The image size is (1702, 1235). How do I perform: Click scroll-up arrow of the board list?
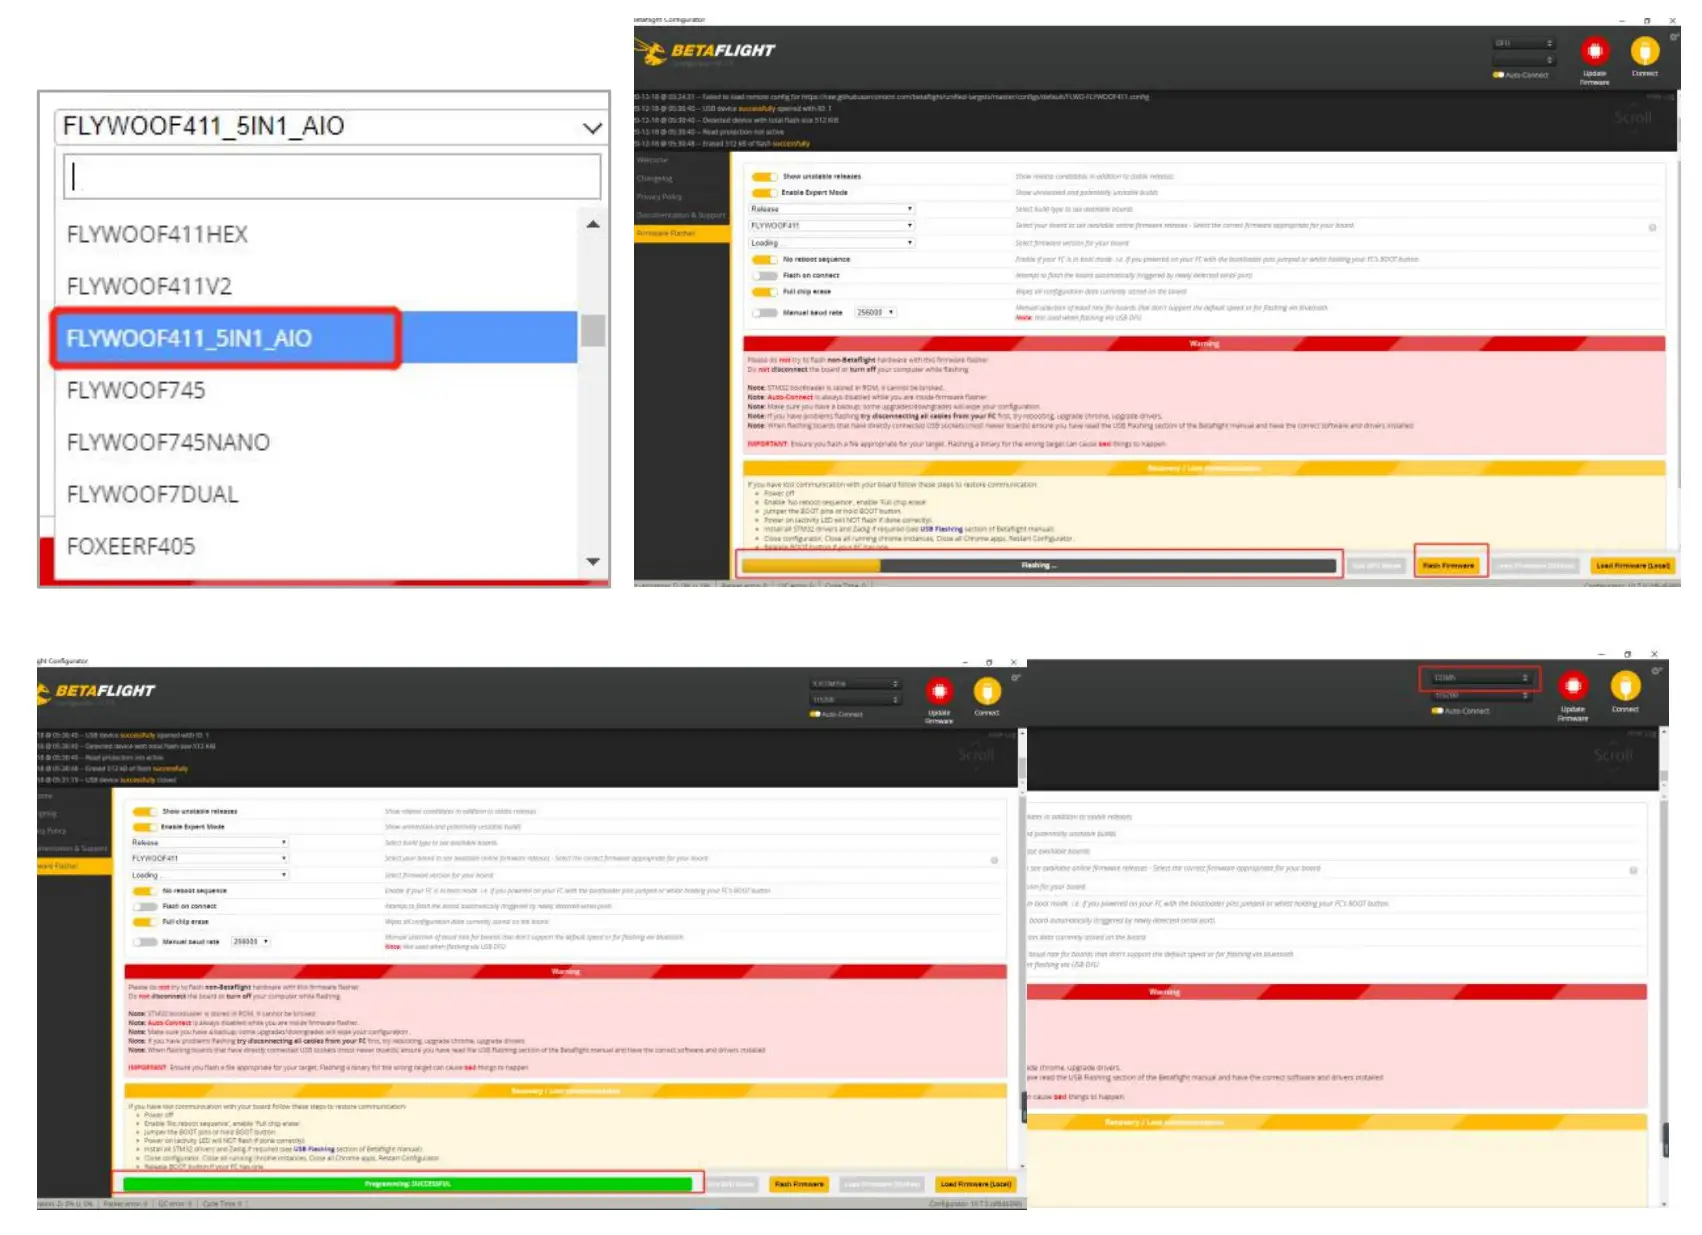[593, 224]
